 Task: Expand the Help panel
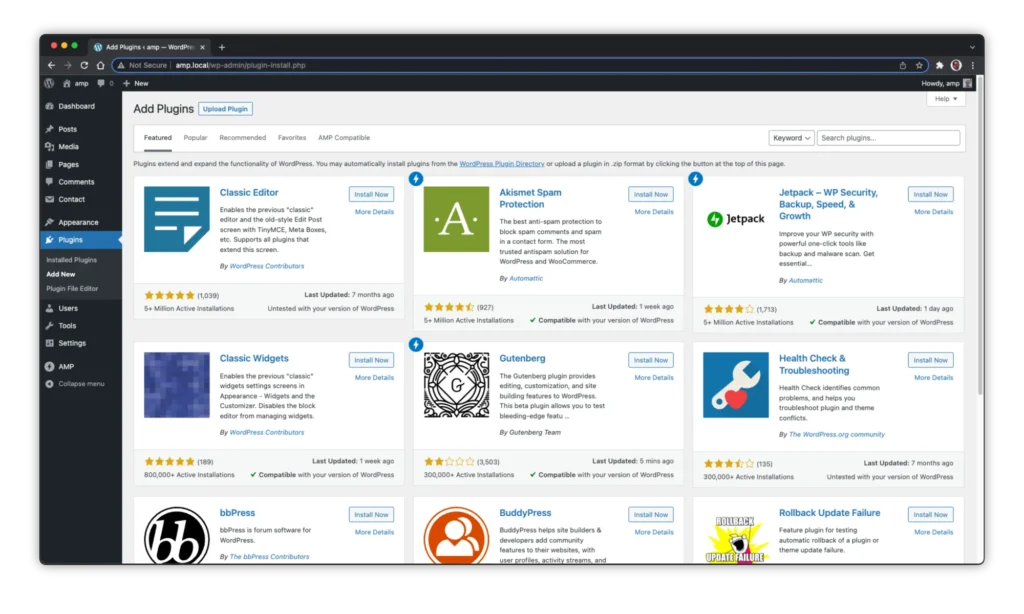pyautogui.click(x=946, y=99)
